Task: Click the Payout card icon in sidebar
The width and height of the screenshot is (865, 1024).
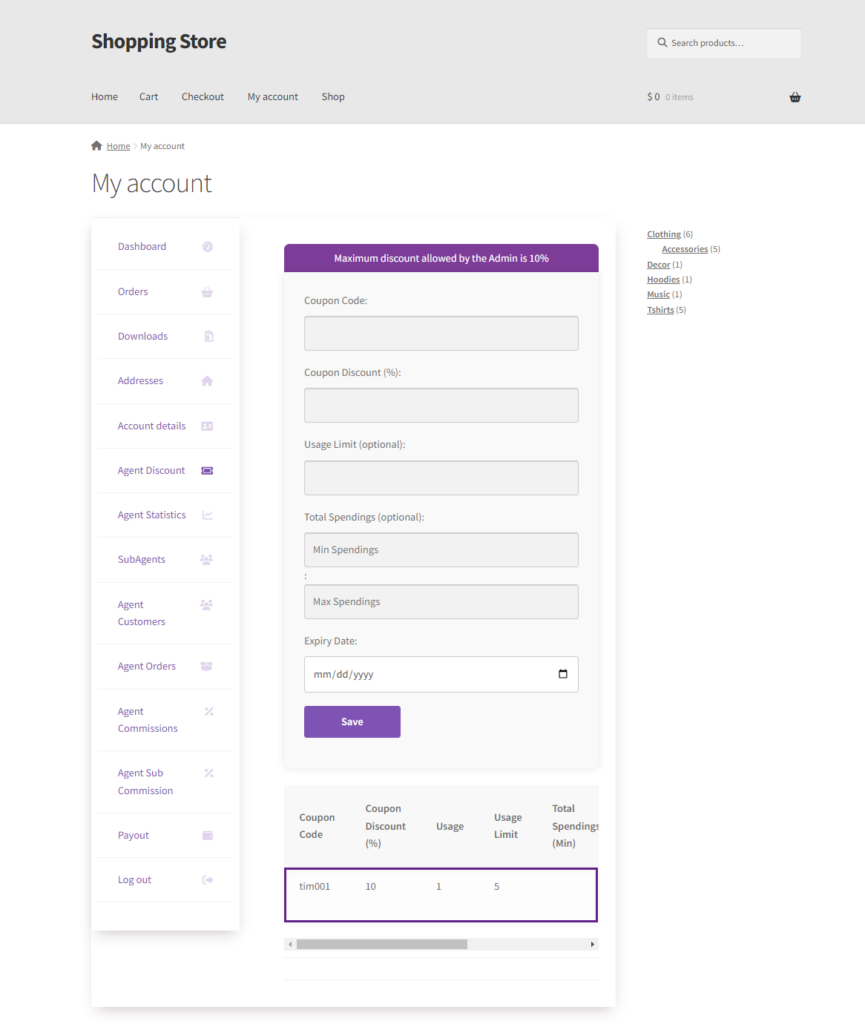Action: pyautogui.click(x=208, y=835)
